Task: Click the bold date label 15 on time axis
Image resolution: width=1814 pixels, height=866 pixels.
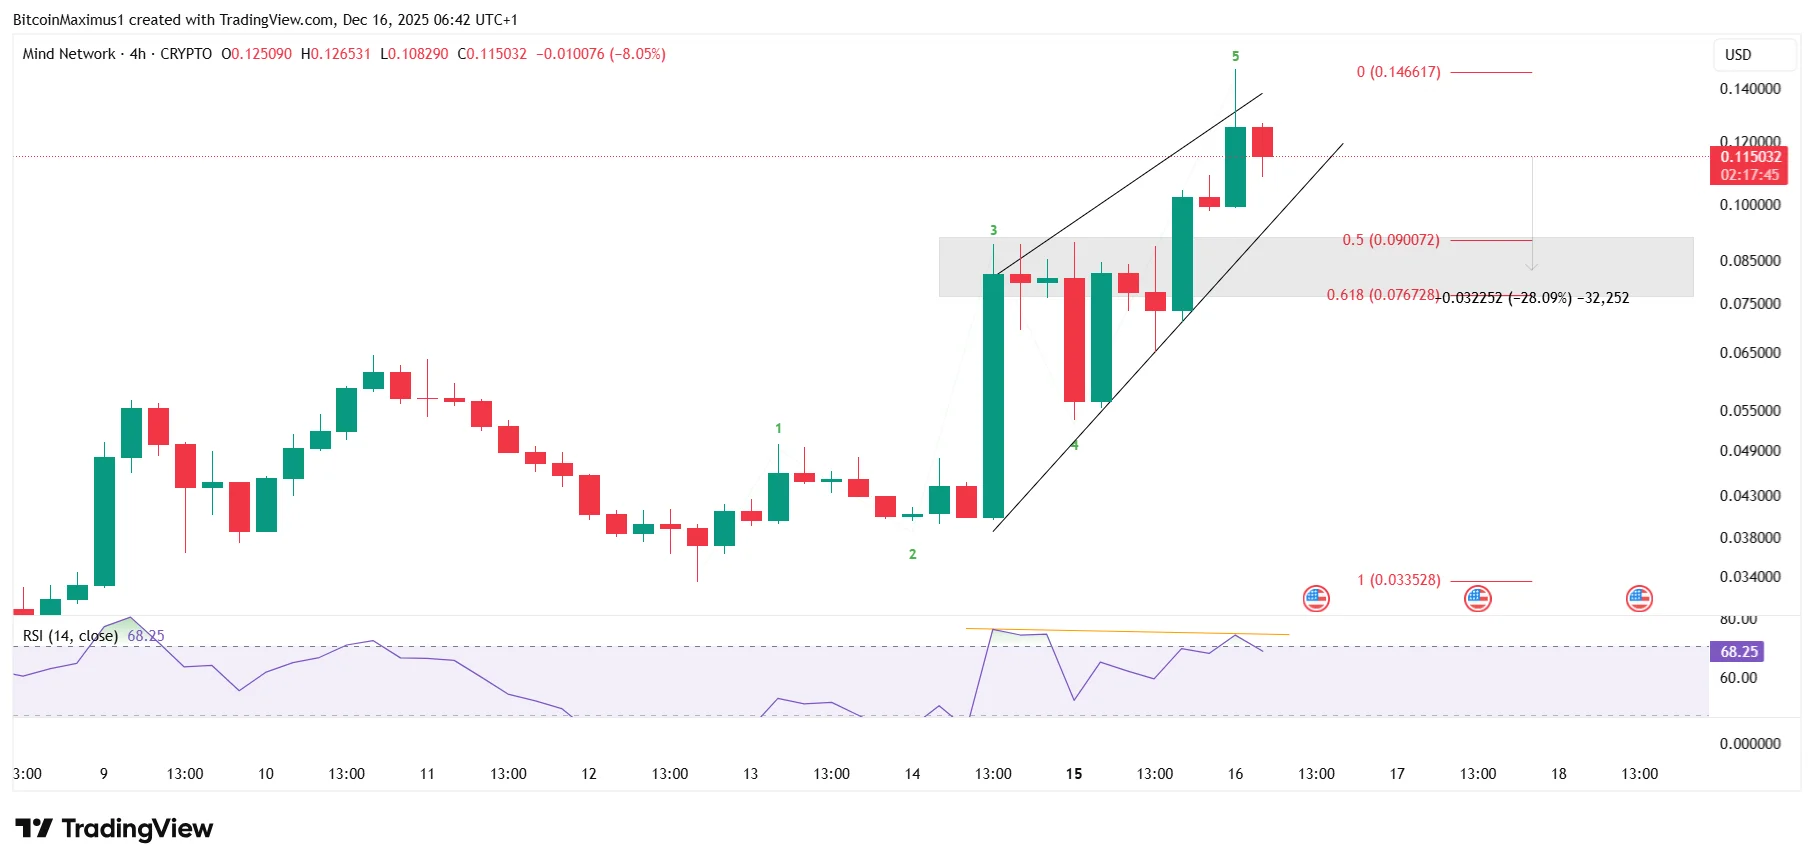Action: point(1074,774)
